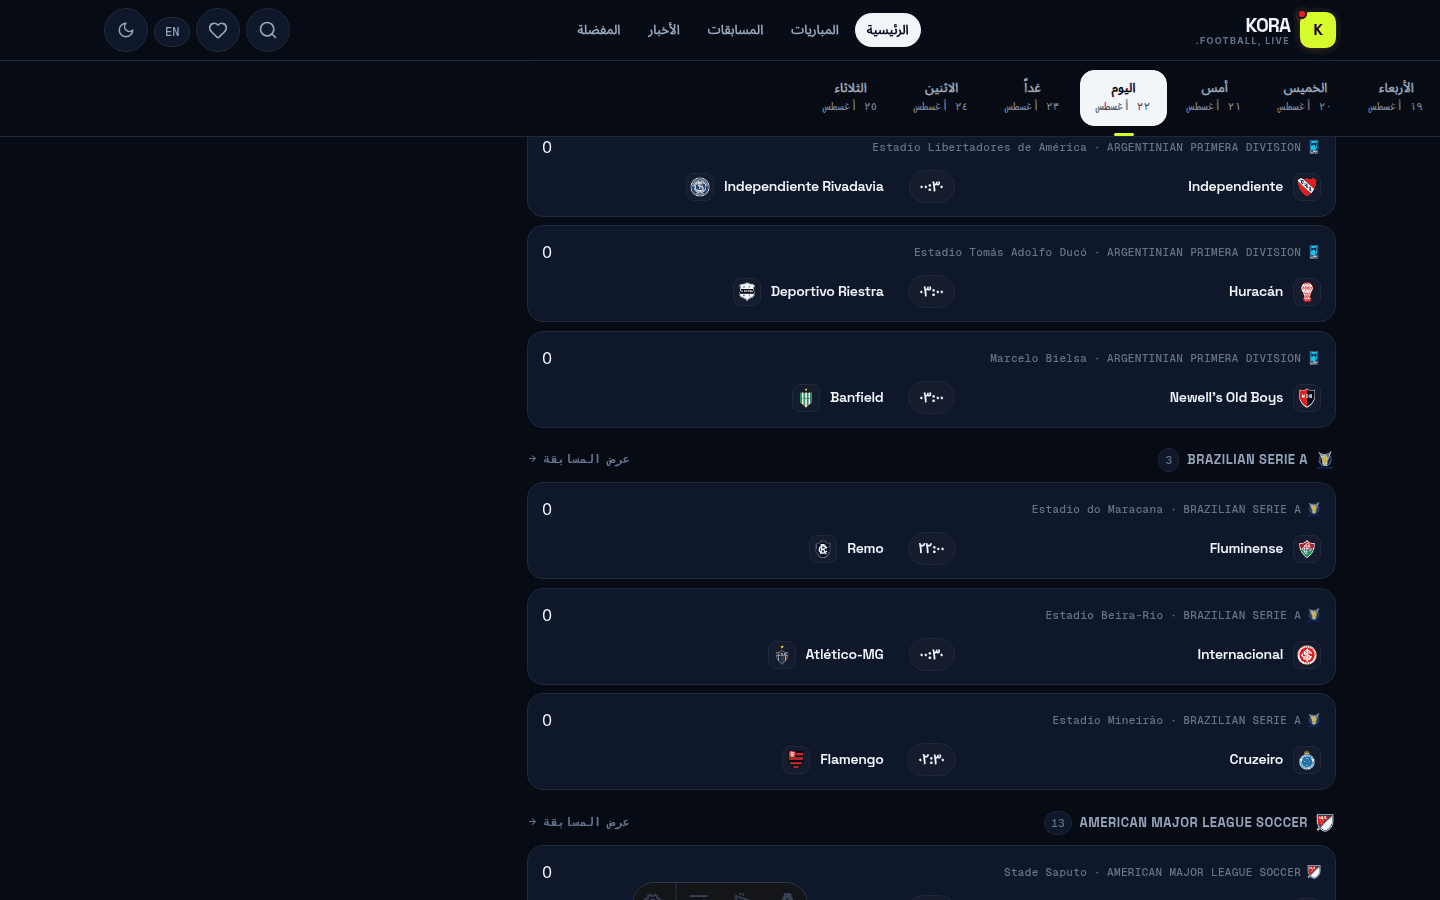The width and height of the screenshot is (1440, 900).
Task: Click the Deportivo Riestra club crest
Action: 747,292
